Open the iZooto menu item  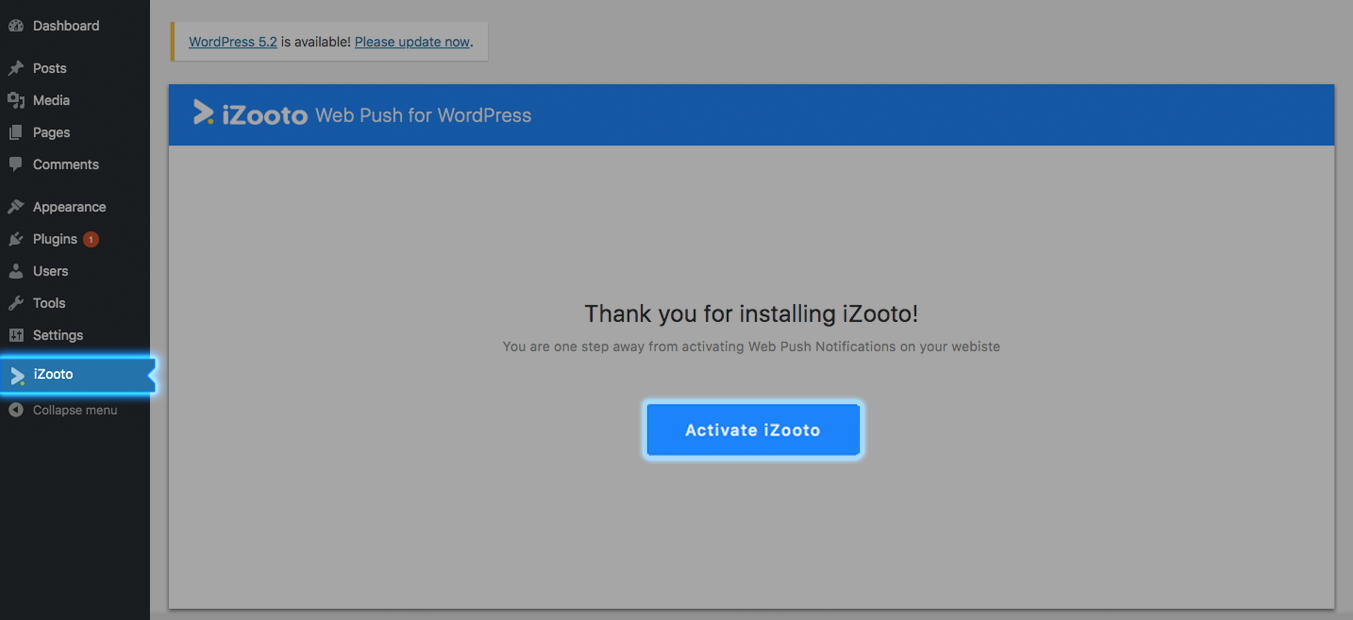coord(53,374)
